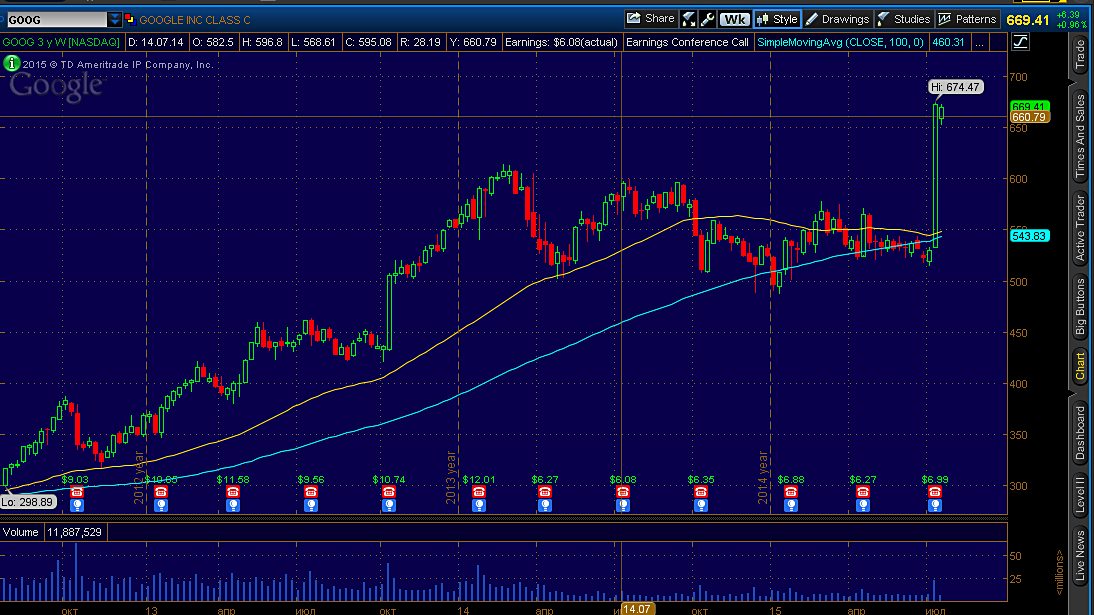Expand the '...' study overflow
The height and width of the screenshot is (615, 1094).
980,43
